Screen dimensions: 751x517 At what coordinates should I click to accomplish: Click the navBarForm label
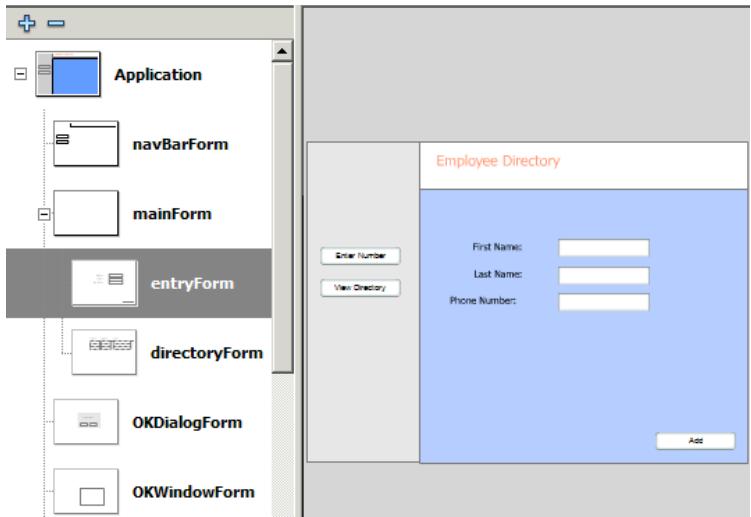pos(180,144)
